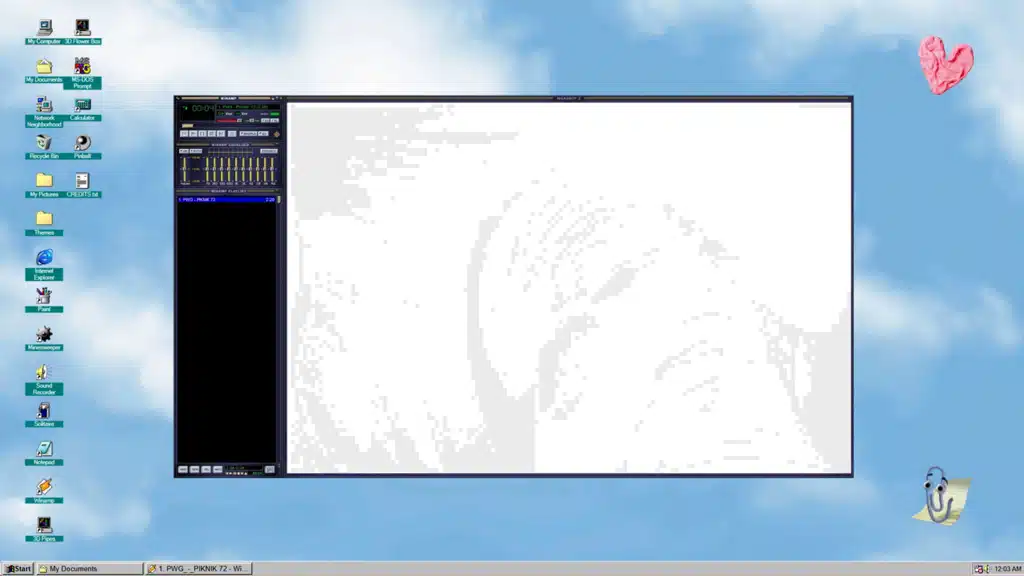Open the equalizer Presets dropdown
1024x576 pixels.
(x=268, y=151)
